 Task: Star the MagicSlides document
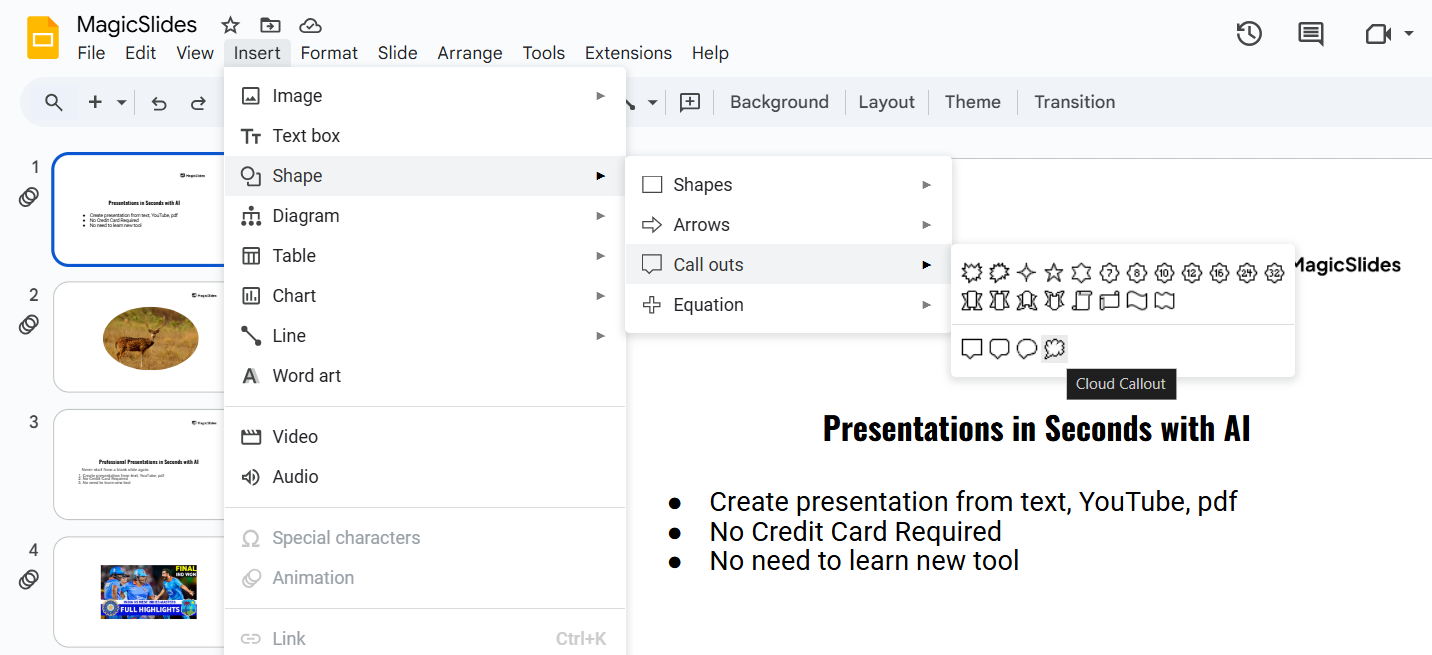tap(230, 26)
